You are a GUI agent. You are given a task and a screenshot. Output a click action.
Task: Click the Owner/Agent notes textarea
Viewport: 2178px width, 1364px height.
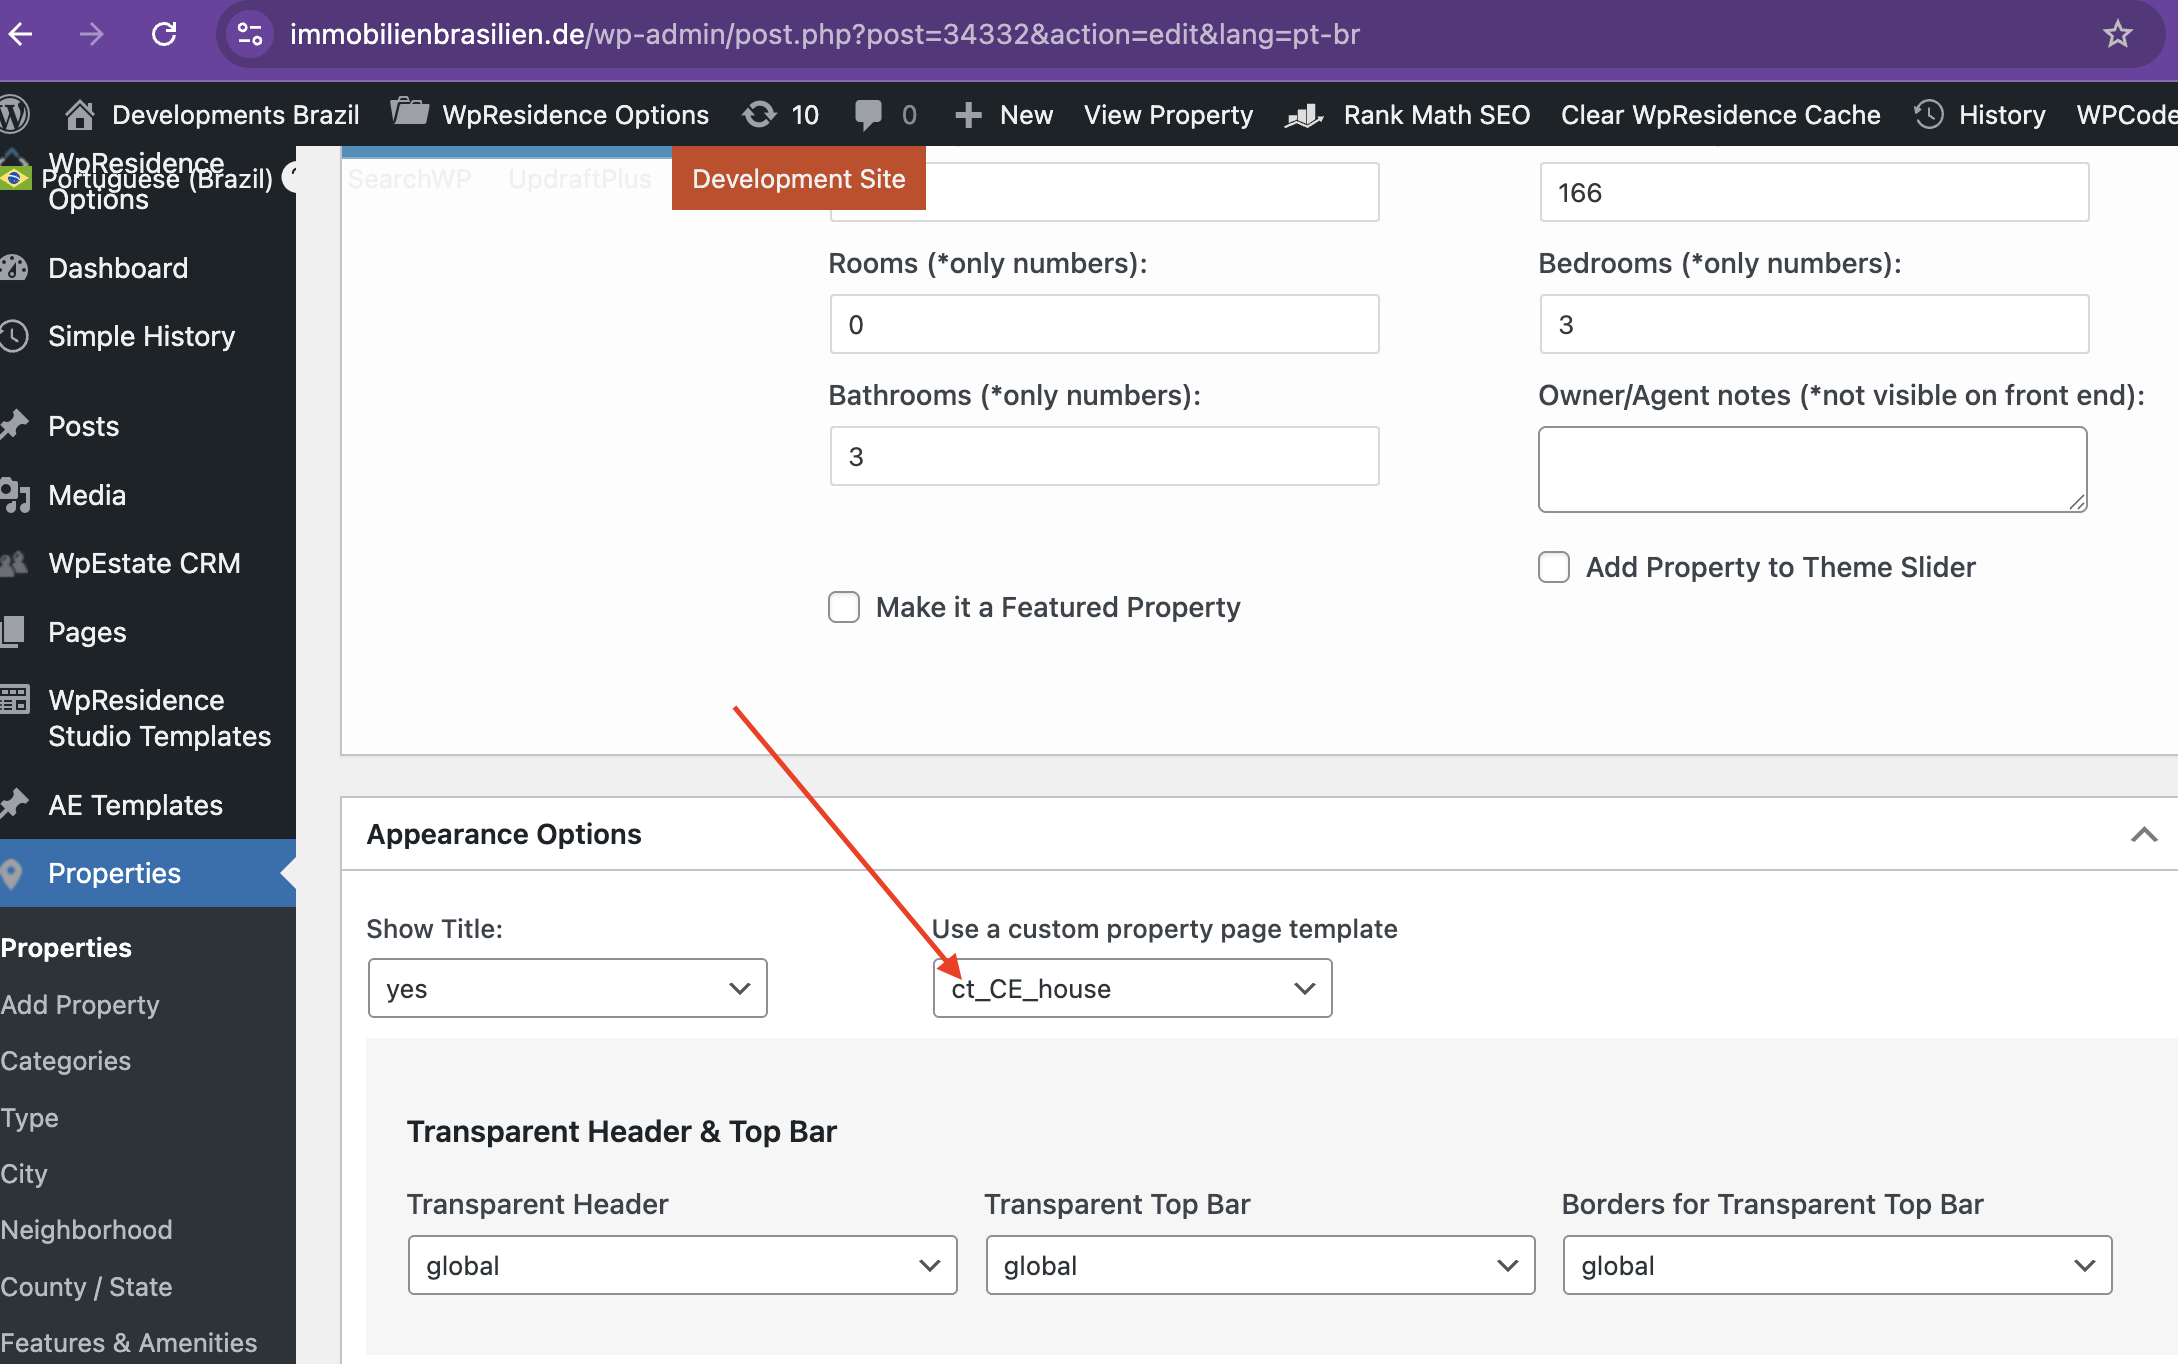tap(1812, 469)
